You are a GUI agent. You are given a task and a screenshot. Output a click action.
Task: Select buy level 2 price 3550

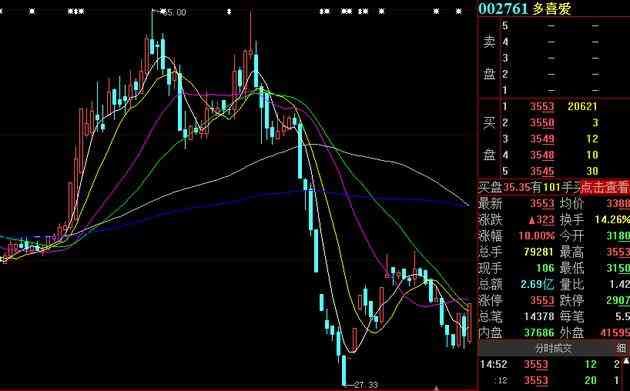coord(542,123)
